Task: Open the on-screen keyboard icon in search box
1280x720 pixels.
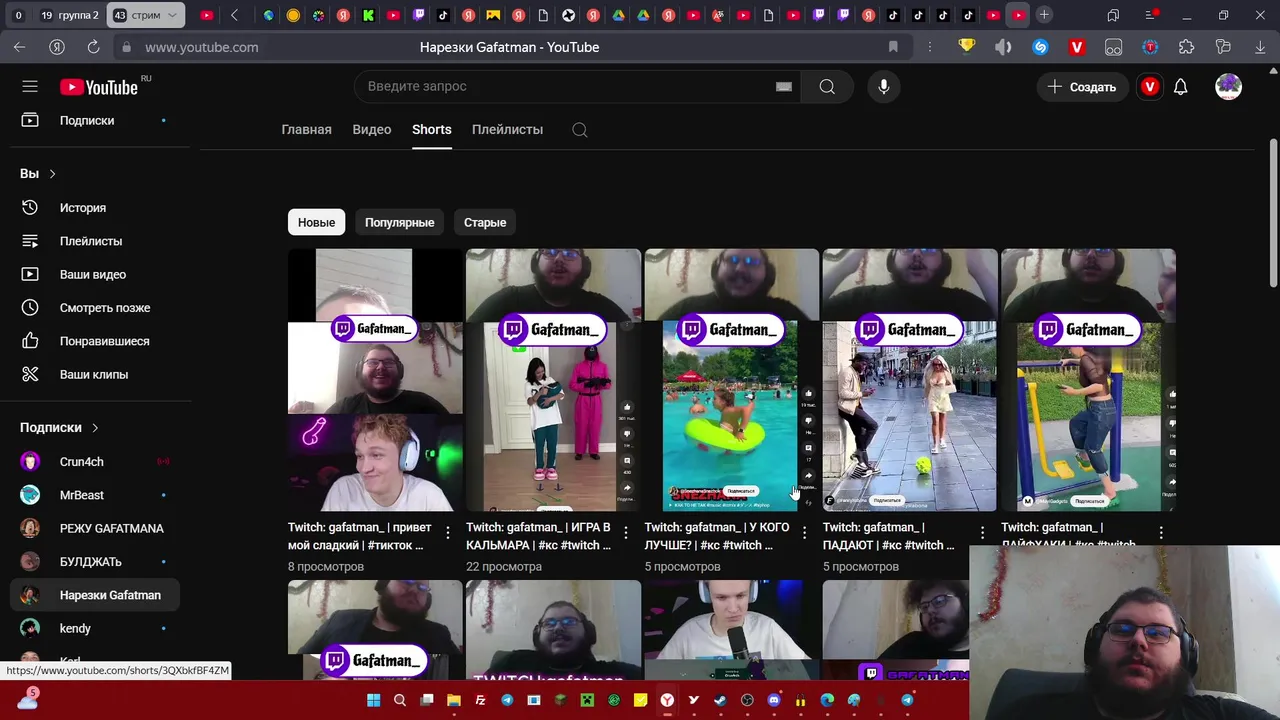Action: tap(784, 87)
